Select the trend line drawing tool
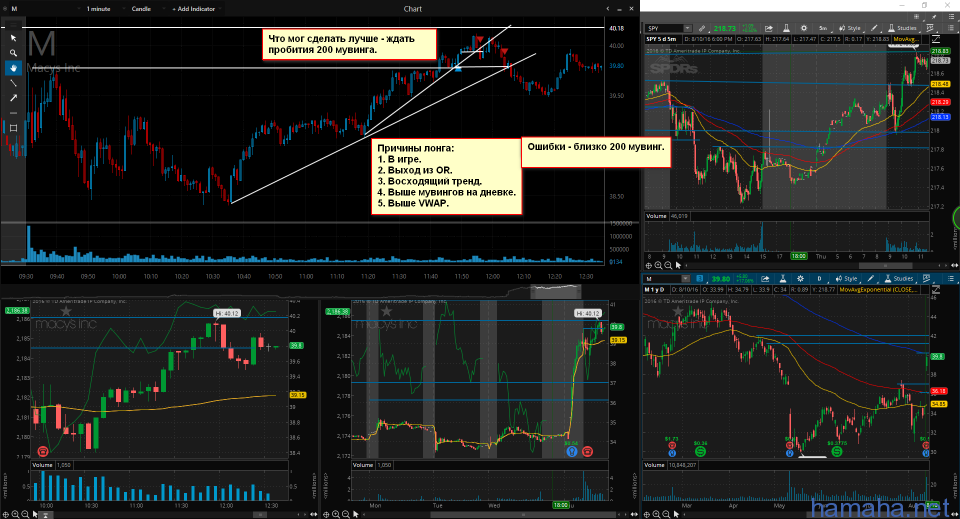Screen dimensions: 960x519 point(13,83)
